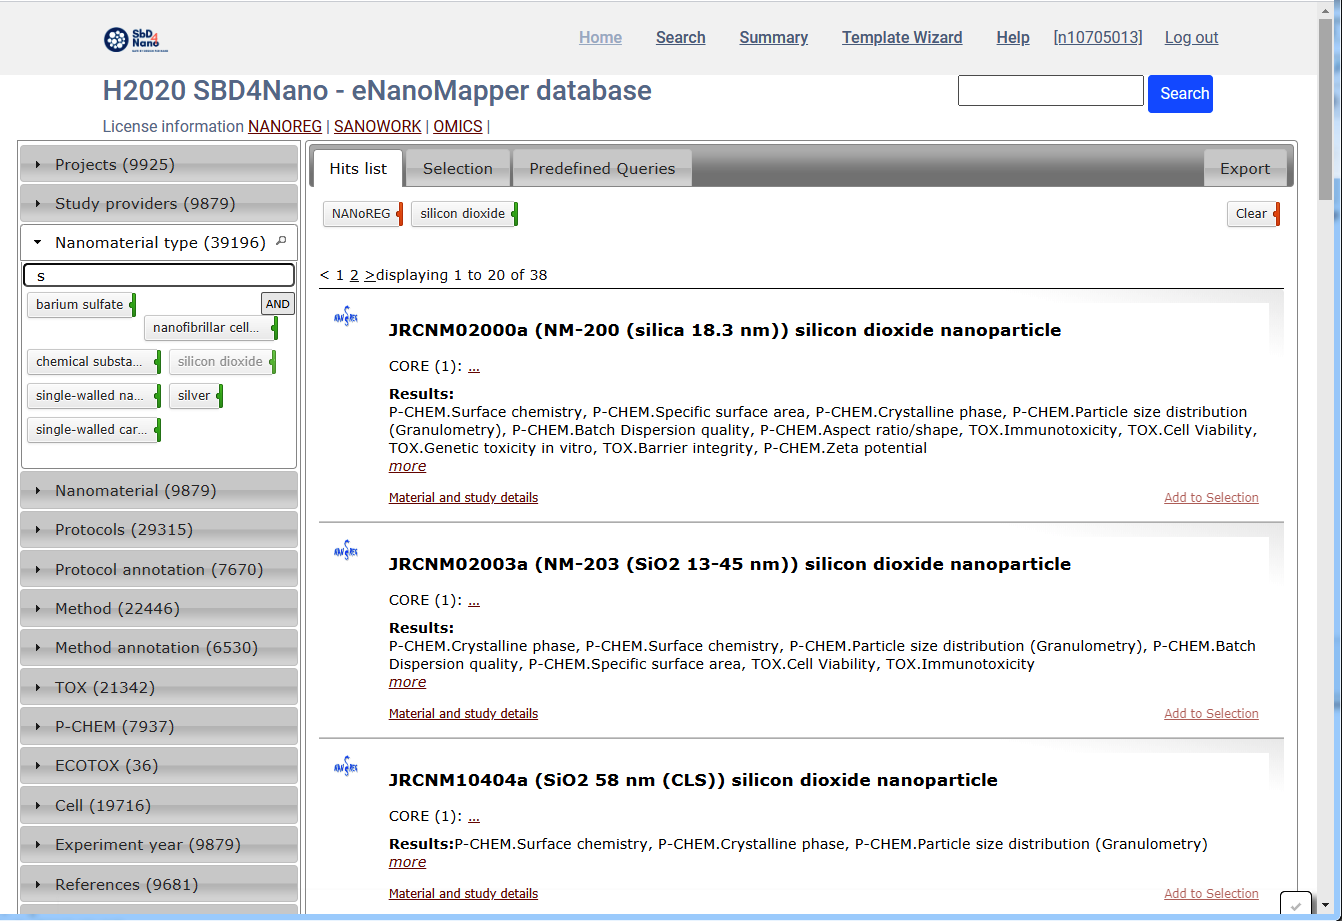The image size is (1342, 921).
Task: Click the NANoREG logo next to JRCNM10404a
Action: click(x=346, y=768)
